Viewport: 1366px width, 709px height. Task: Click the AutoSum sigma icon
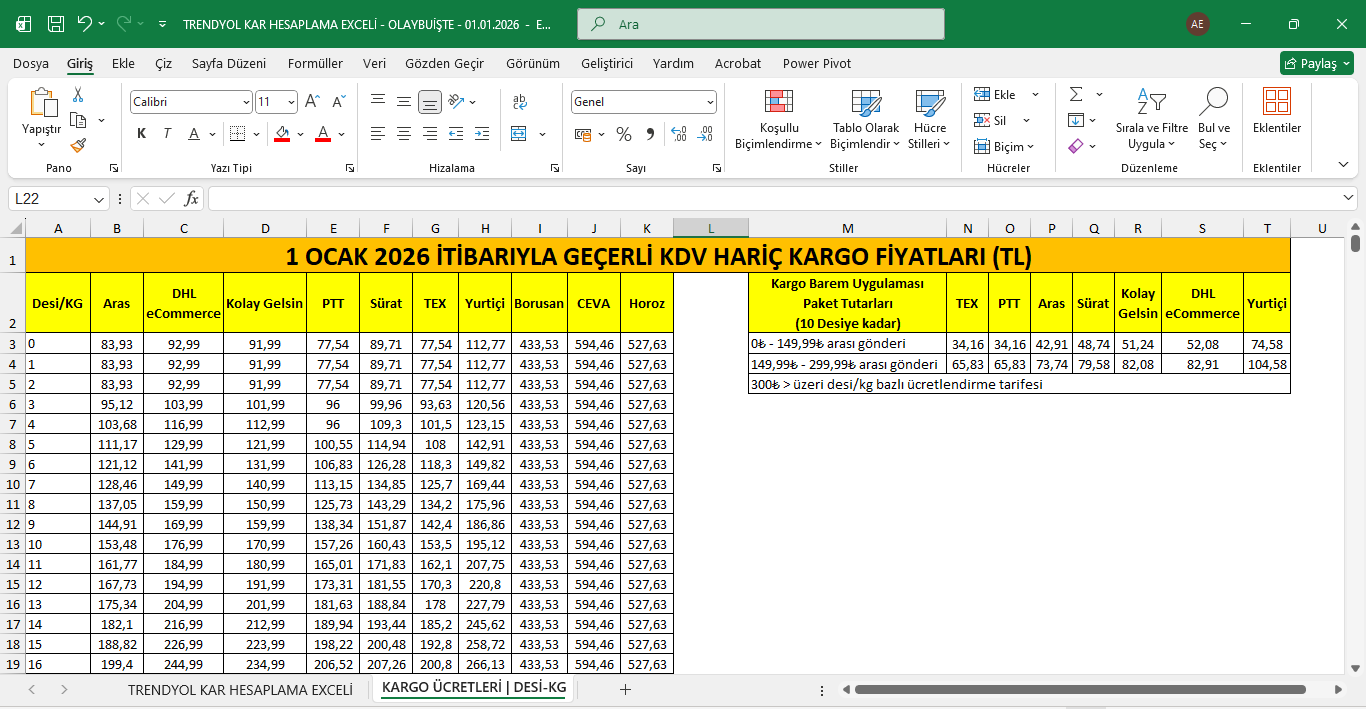1076,94
